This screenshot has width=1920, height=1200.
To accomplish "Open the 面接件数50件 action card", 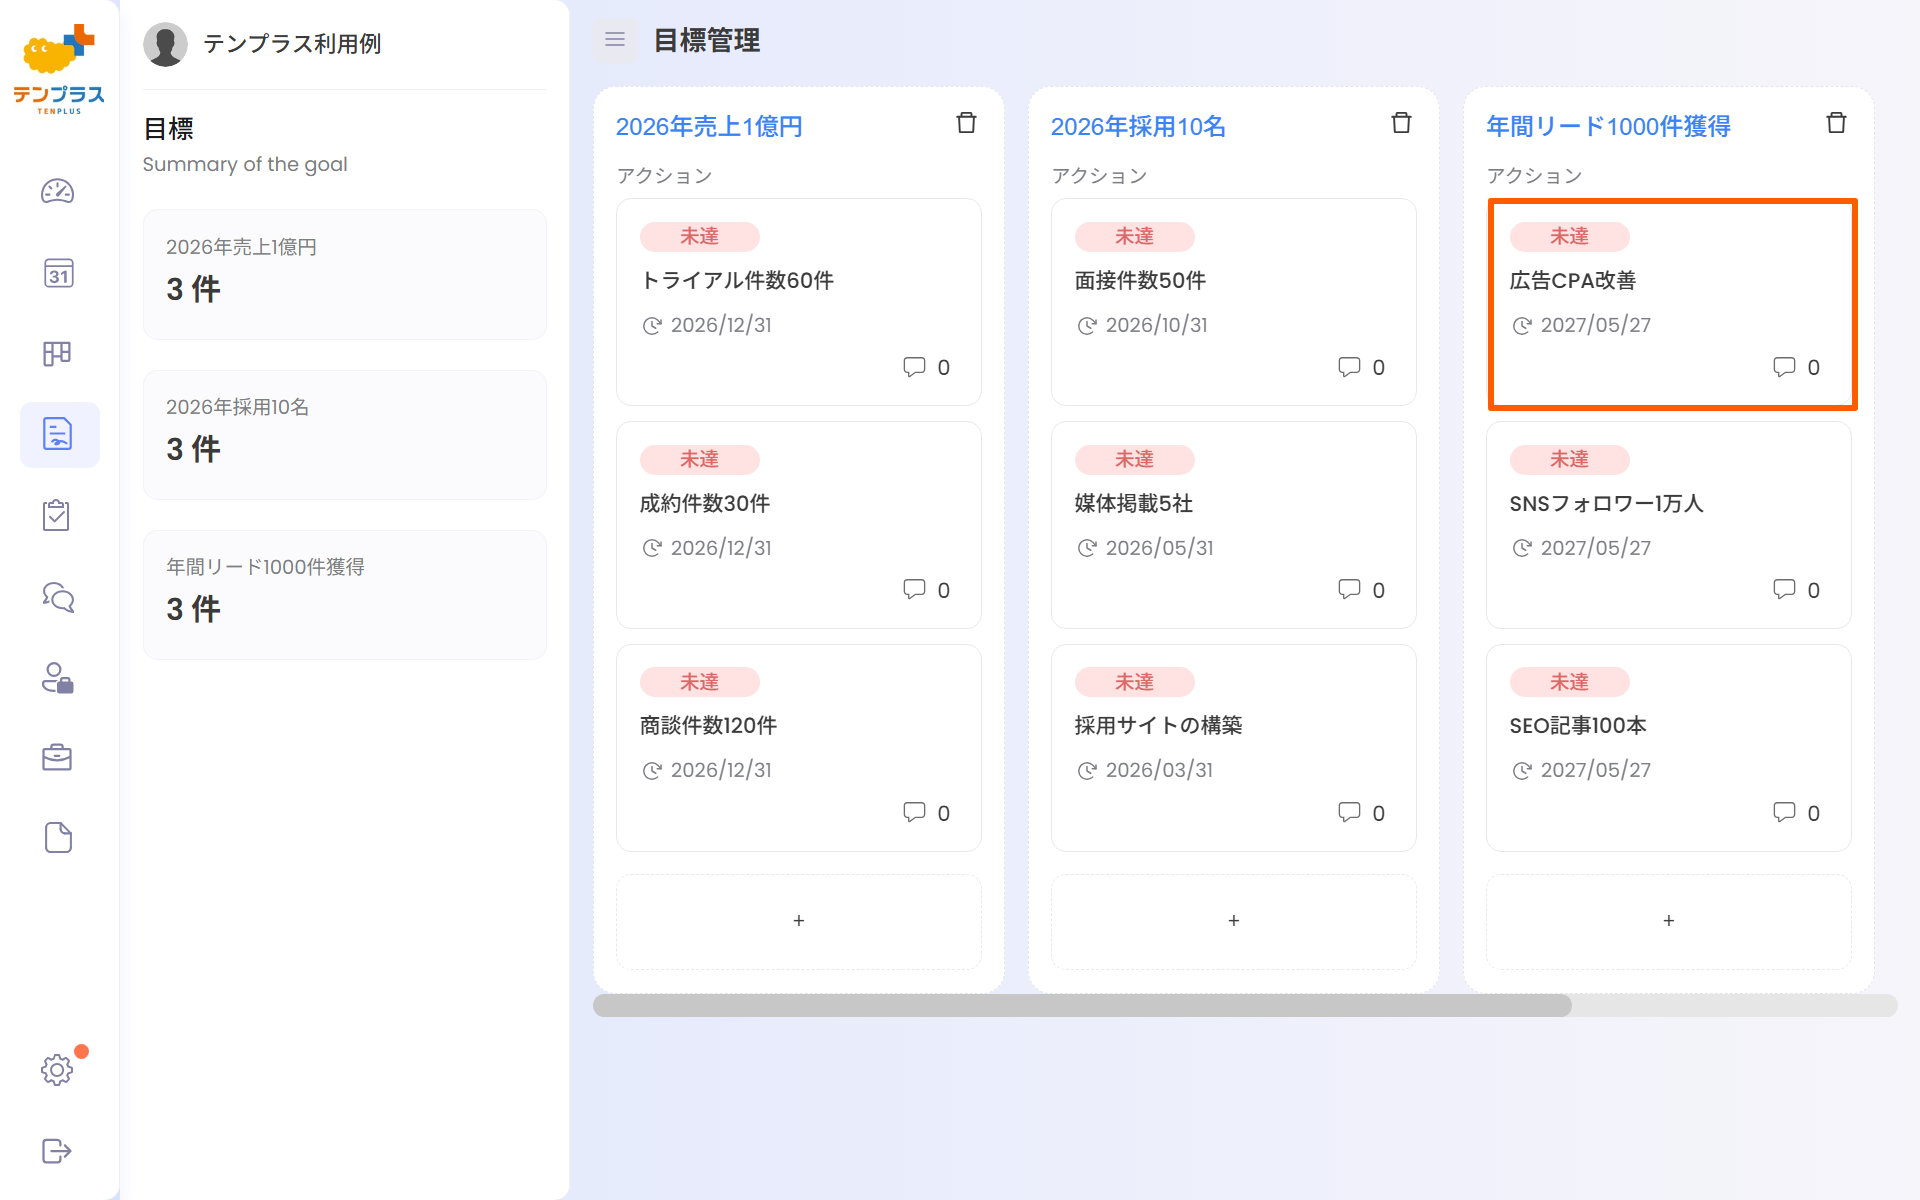I will coord(1234,302).
